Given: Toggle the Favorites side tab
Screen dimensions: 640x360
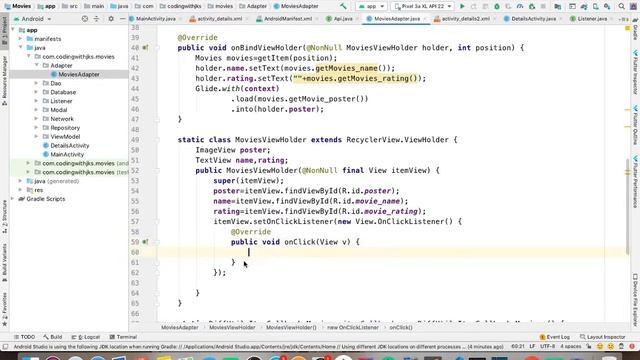Looking at the screenshot, I should (x=4, y=309).
